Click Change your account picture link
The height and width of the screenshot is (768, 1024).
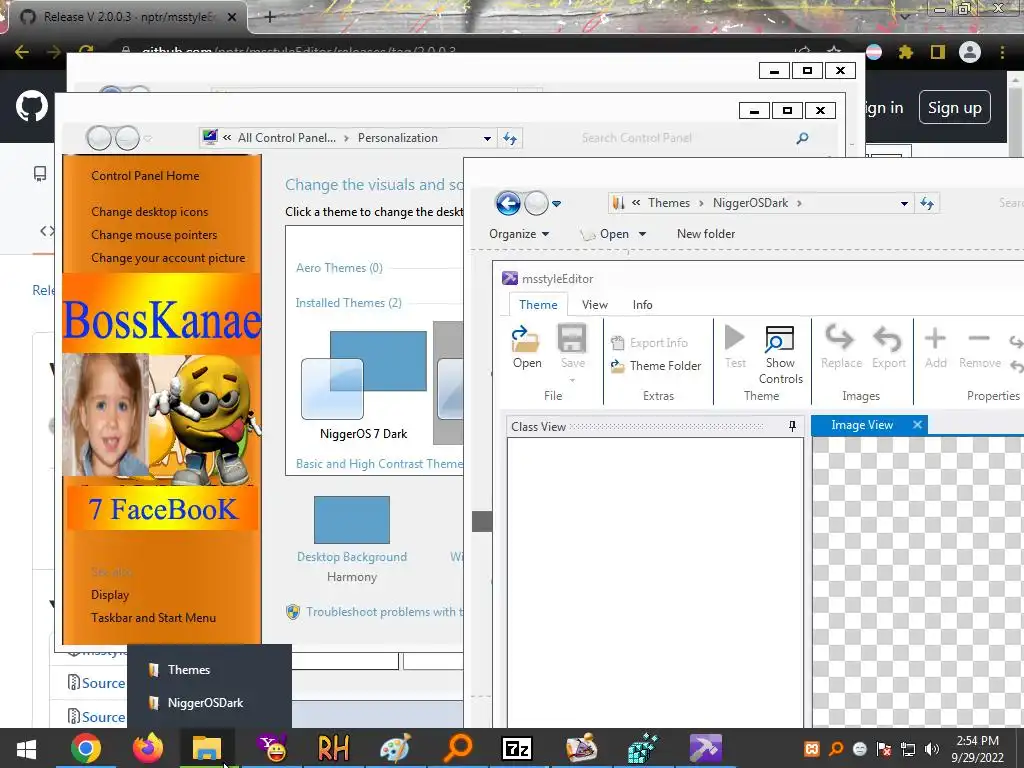click(x=168, y=258)
